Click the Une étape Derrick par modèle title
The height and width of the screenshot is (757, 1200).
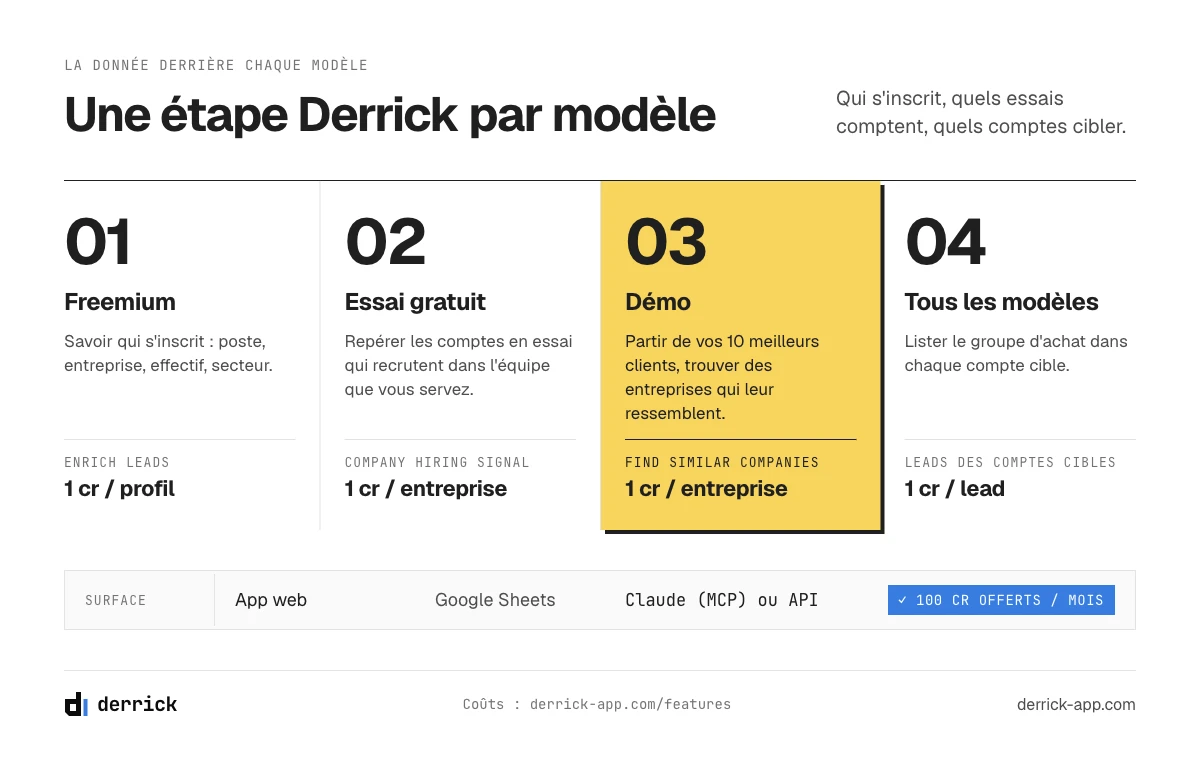390,115
